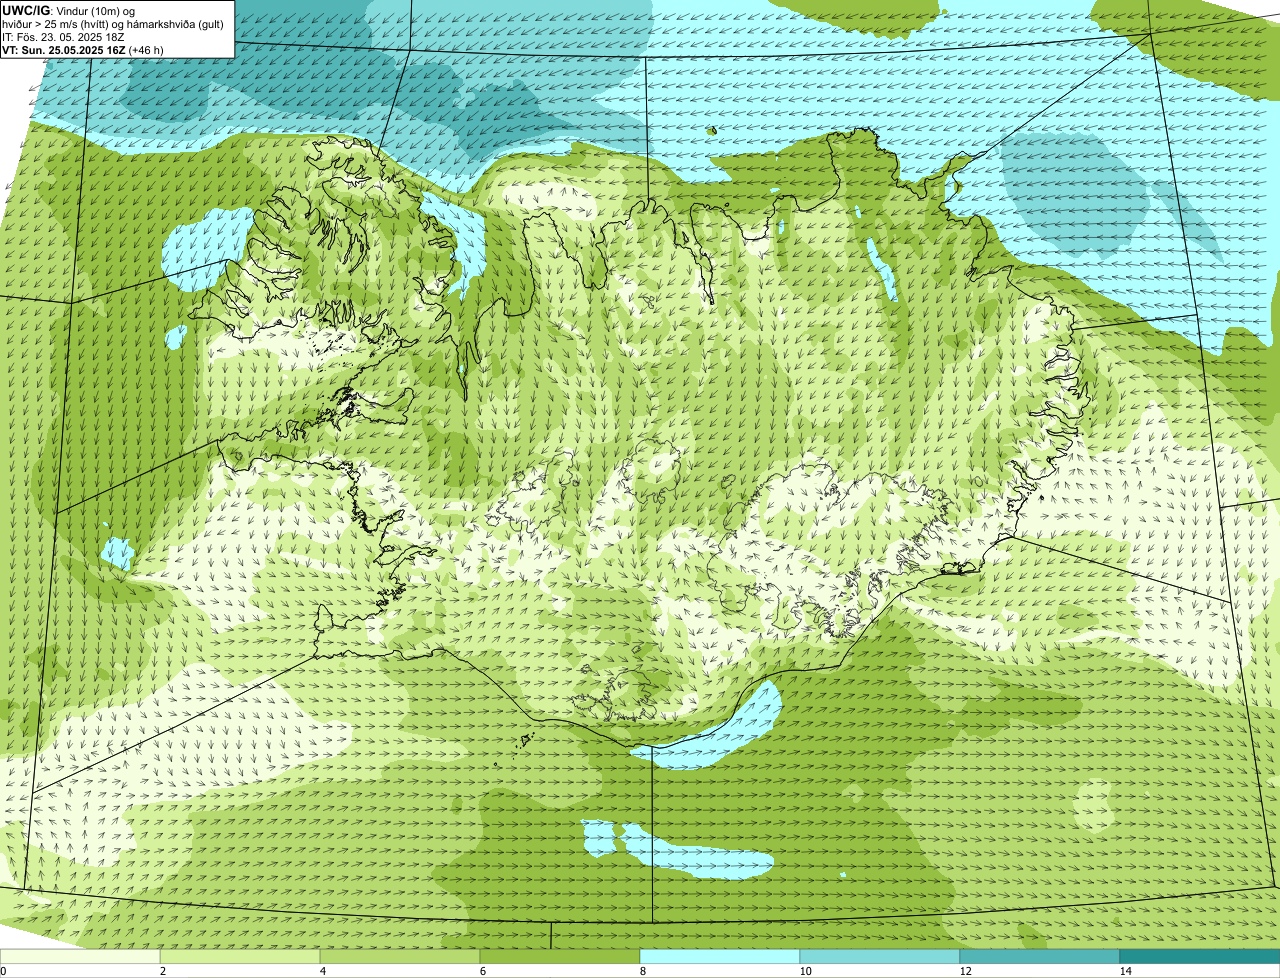Choose the 10–12 m/s legend color swatch

[880, 956]
